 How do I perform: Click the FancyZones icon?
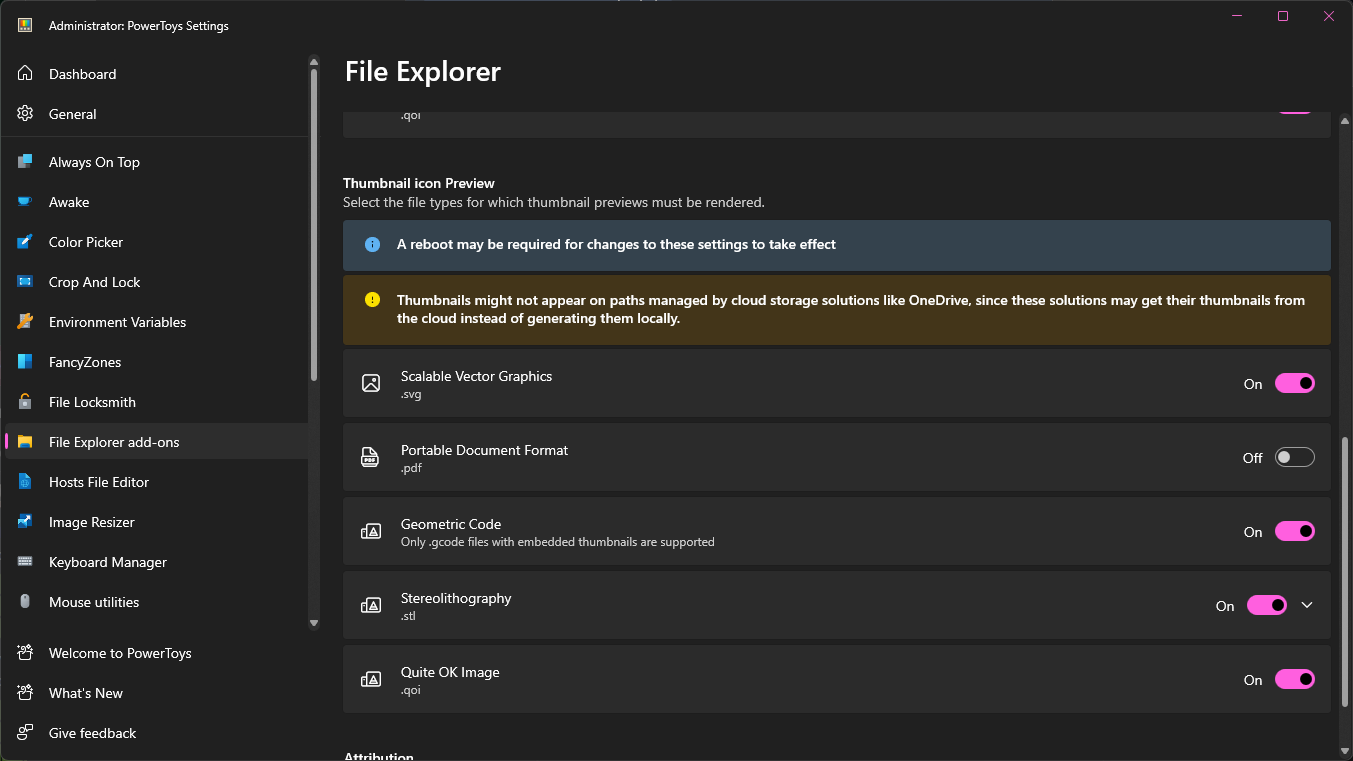pos(26,362)
